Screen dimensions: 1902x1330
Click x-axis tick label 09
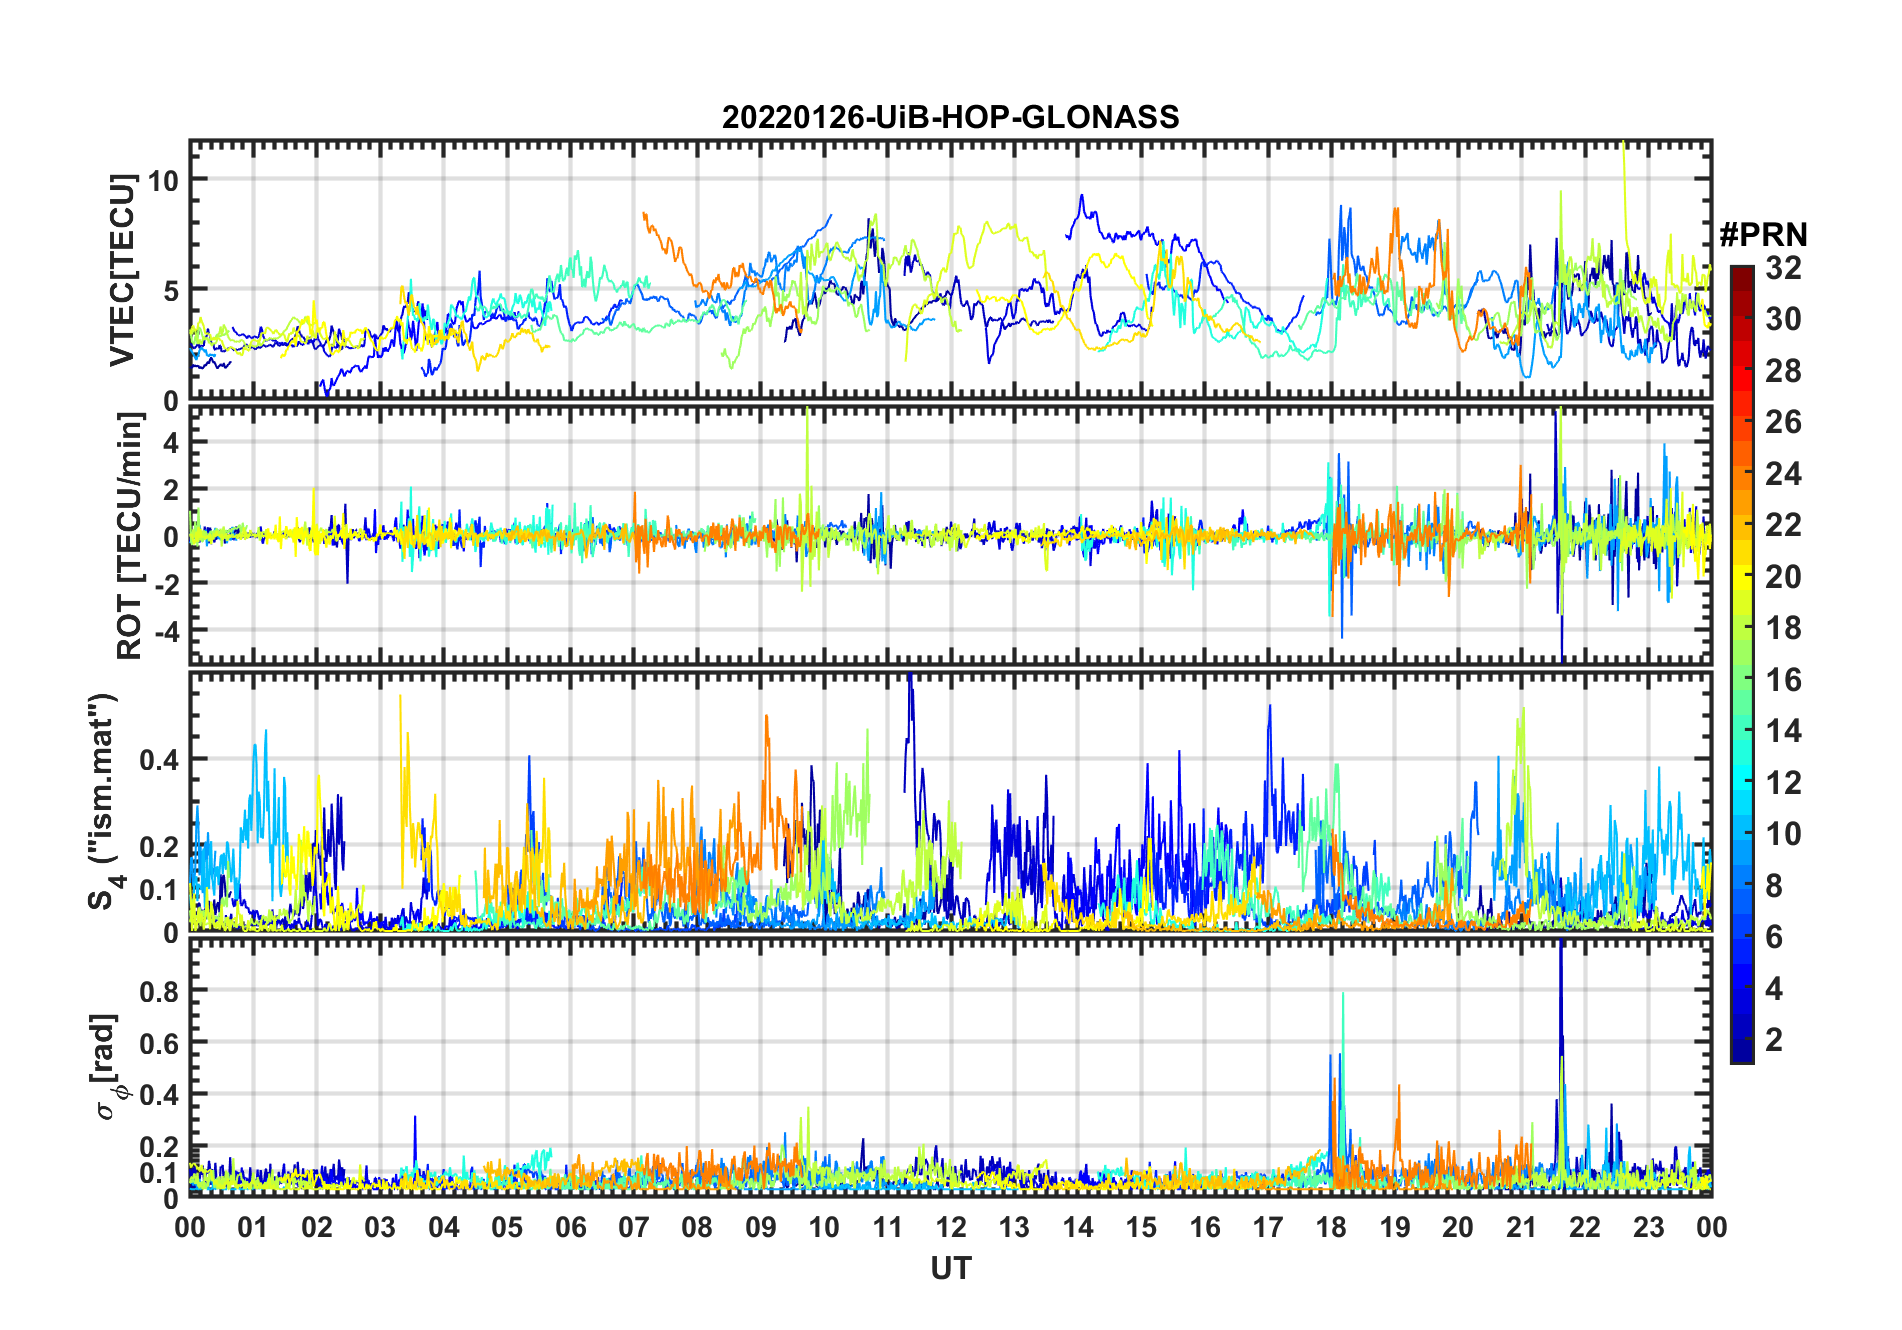(761, 1227)
